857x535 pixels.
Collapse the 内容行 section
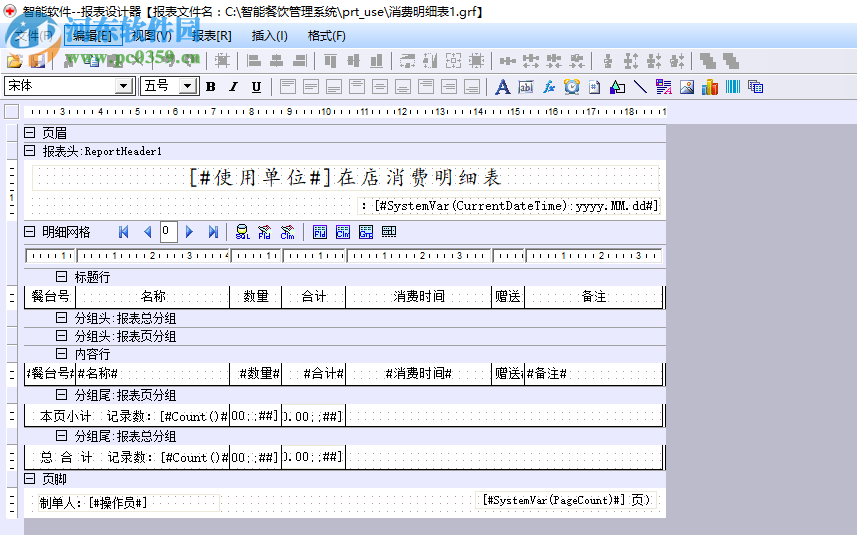pos(62,354)
